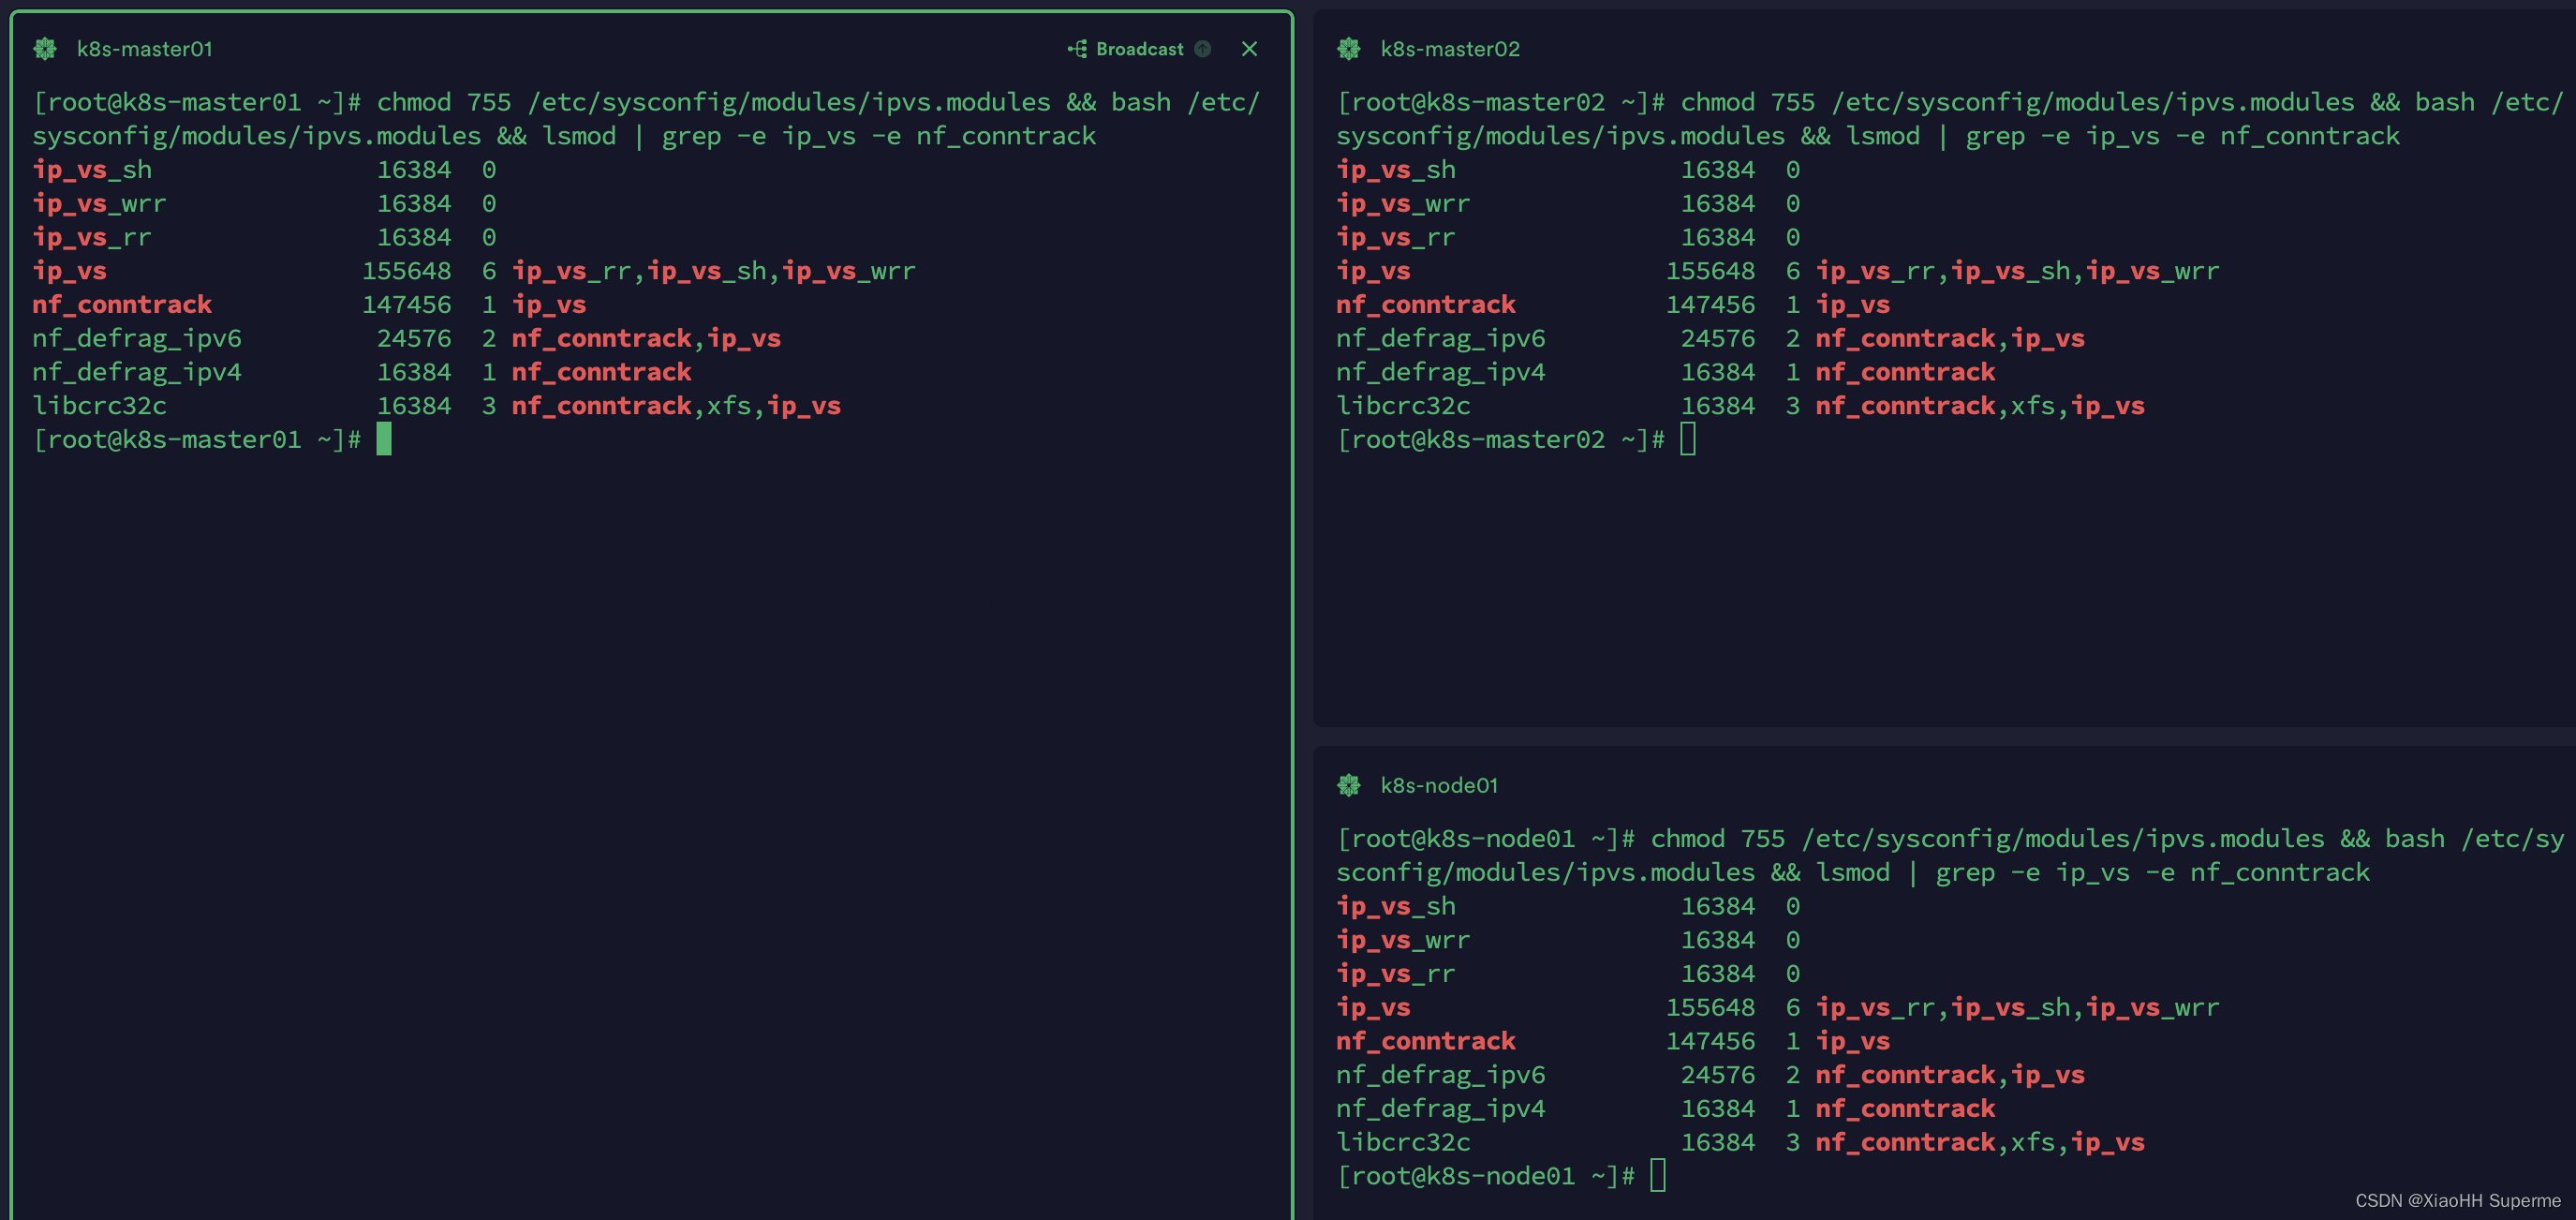This screenshot has width=2576, height=1220.
Task: Click 'nf_conntrack,xfs,ip_vs' dependency list in k8s-node01
Action: click(1980, 1142)
